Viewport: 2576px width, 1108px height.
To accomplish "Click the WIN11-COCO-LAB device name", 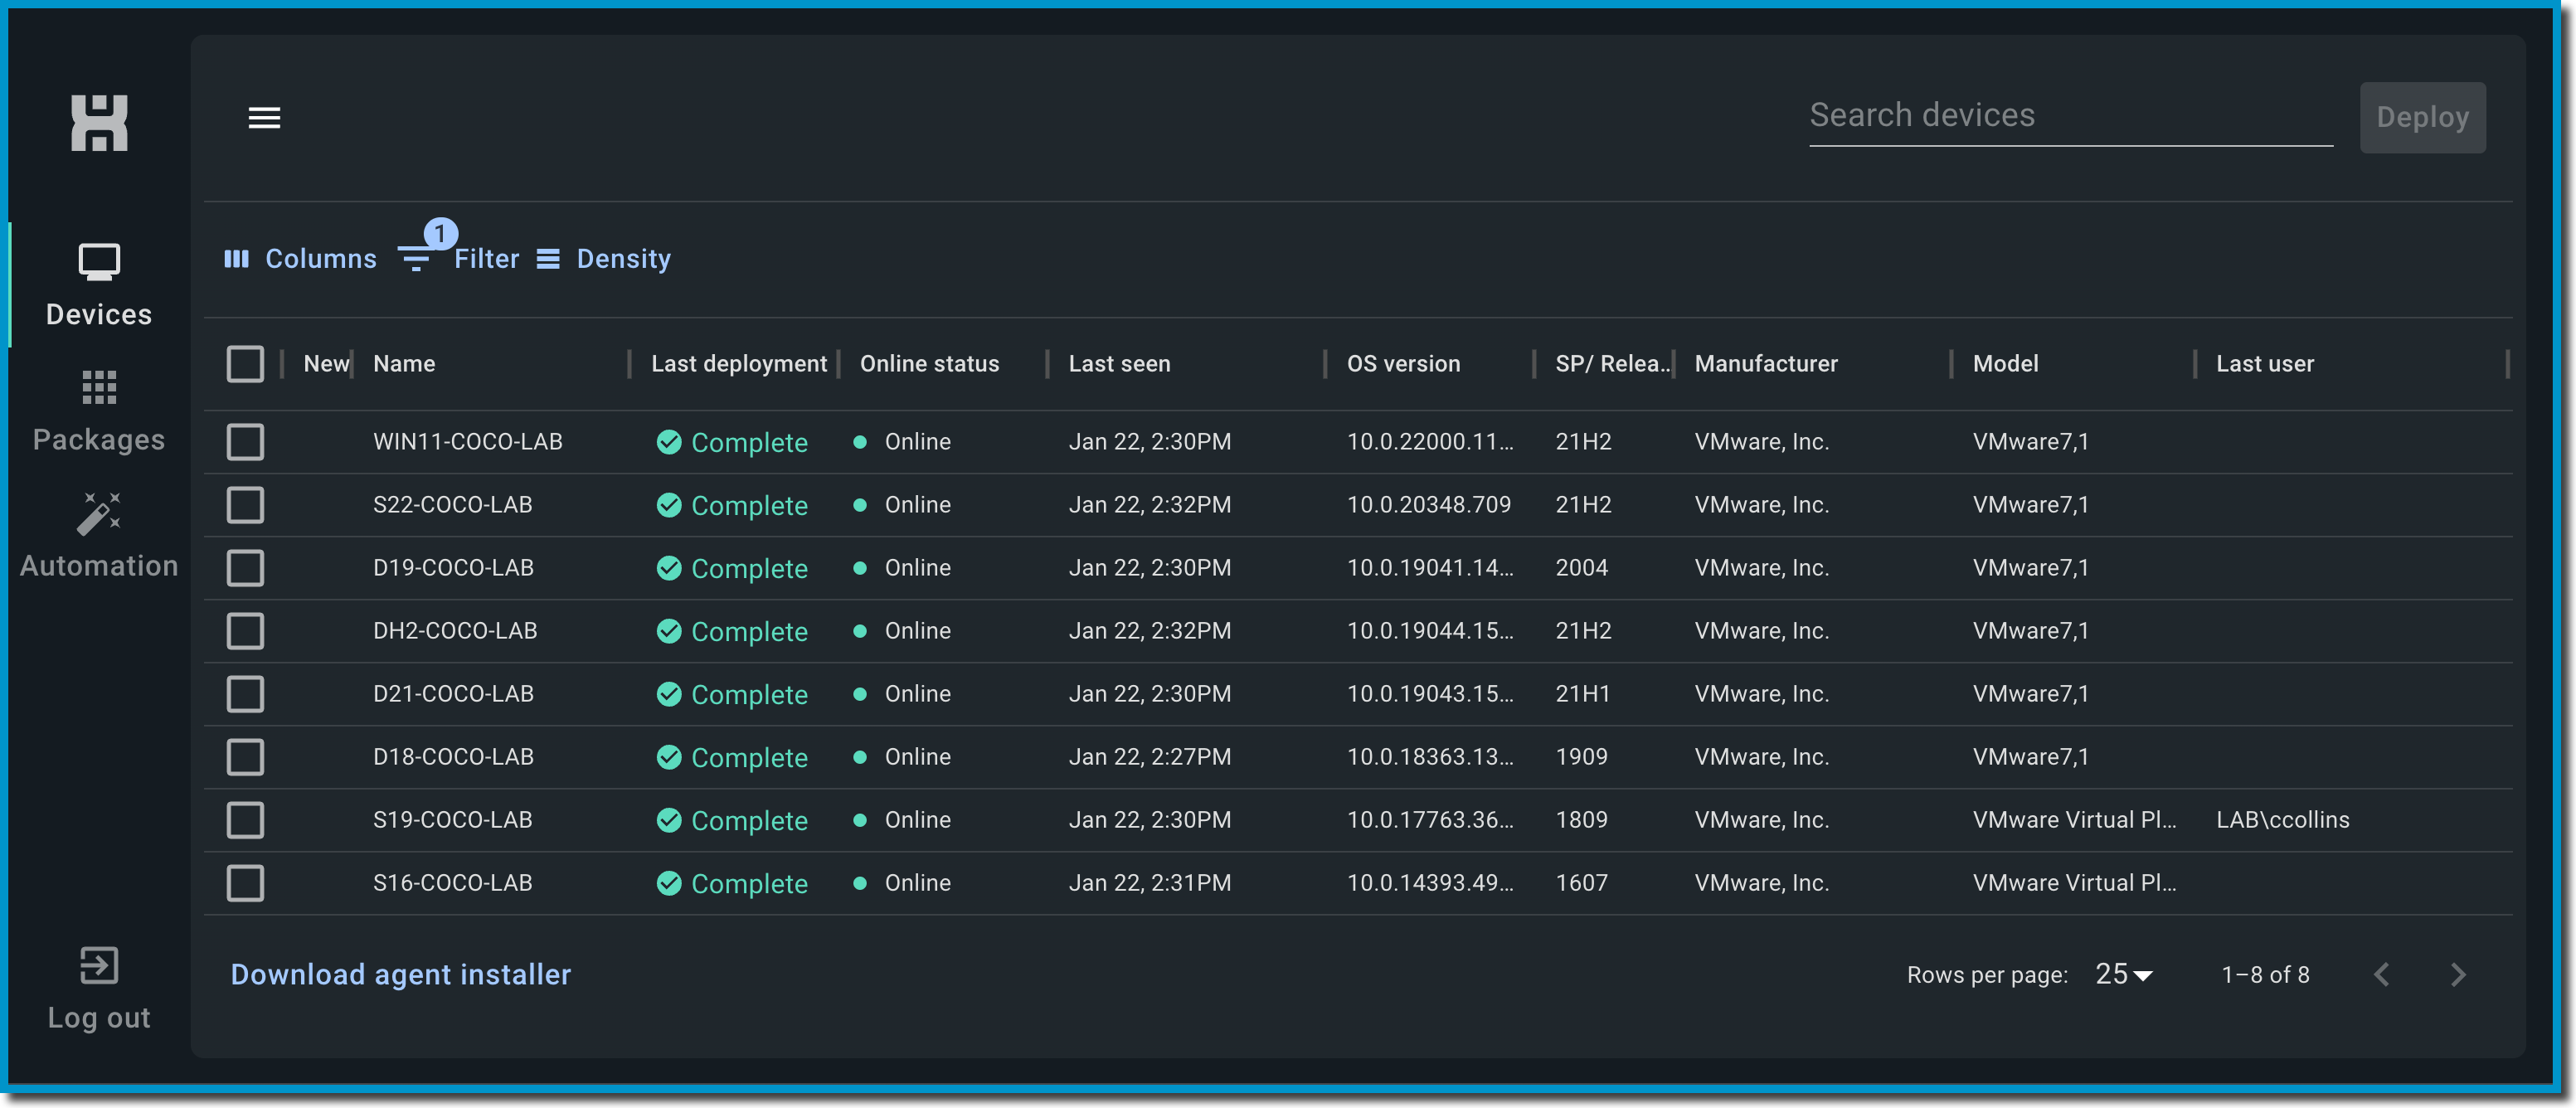I will click(467, 442).
